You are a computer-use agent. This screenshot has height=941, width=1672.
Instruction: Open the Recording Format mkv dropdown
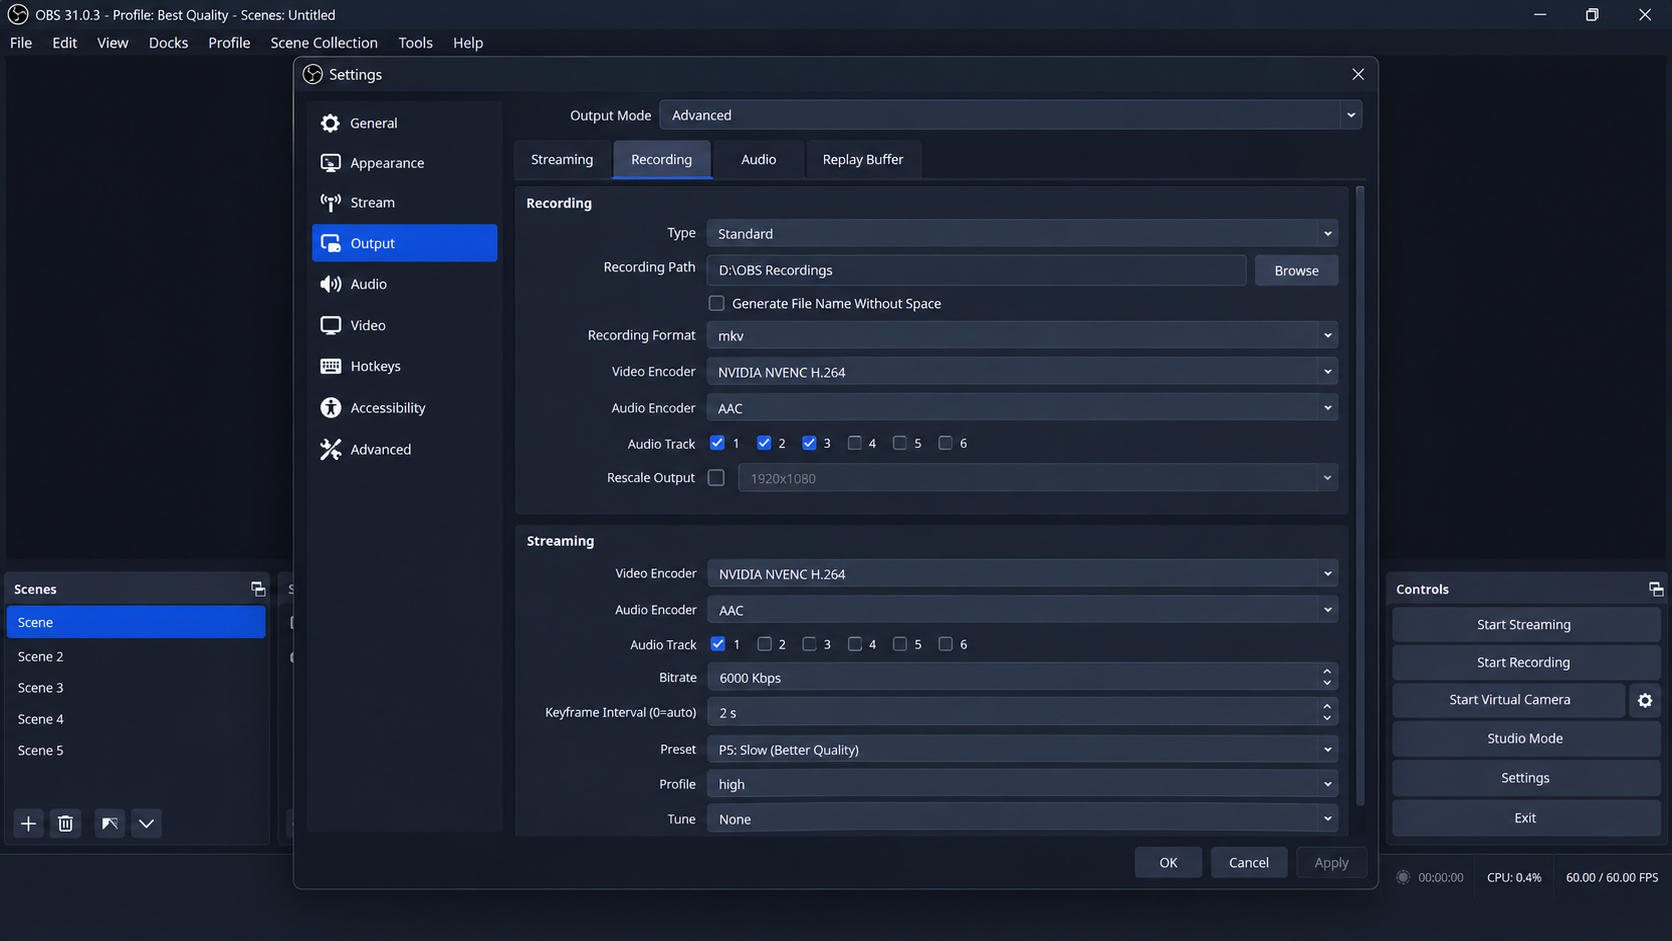[x=1022, y=335]
